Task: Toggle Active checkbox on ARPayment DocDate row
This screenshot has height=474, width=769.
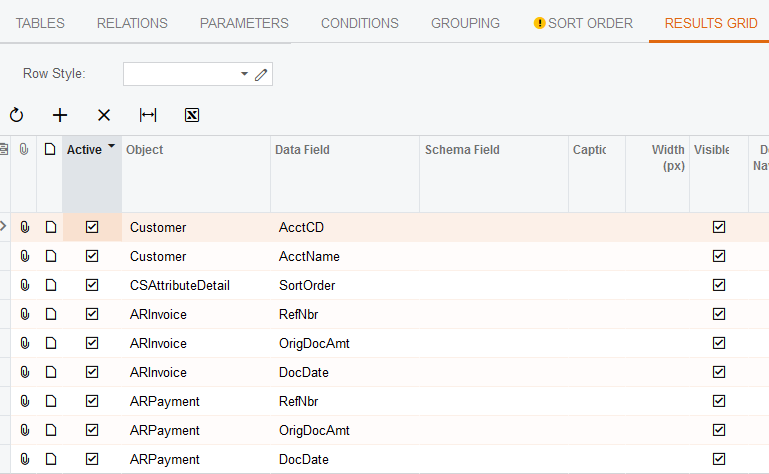Action: pos(92,459)
